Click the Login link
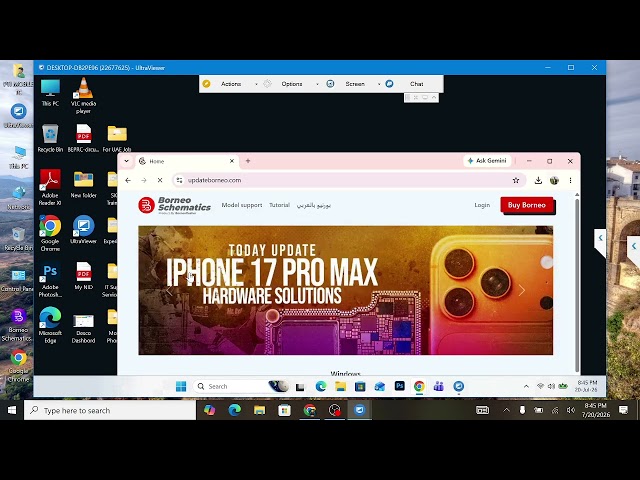Image resolution: width=640 pixels, height=480 pixels. click(482, 205)
